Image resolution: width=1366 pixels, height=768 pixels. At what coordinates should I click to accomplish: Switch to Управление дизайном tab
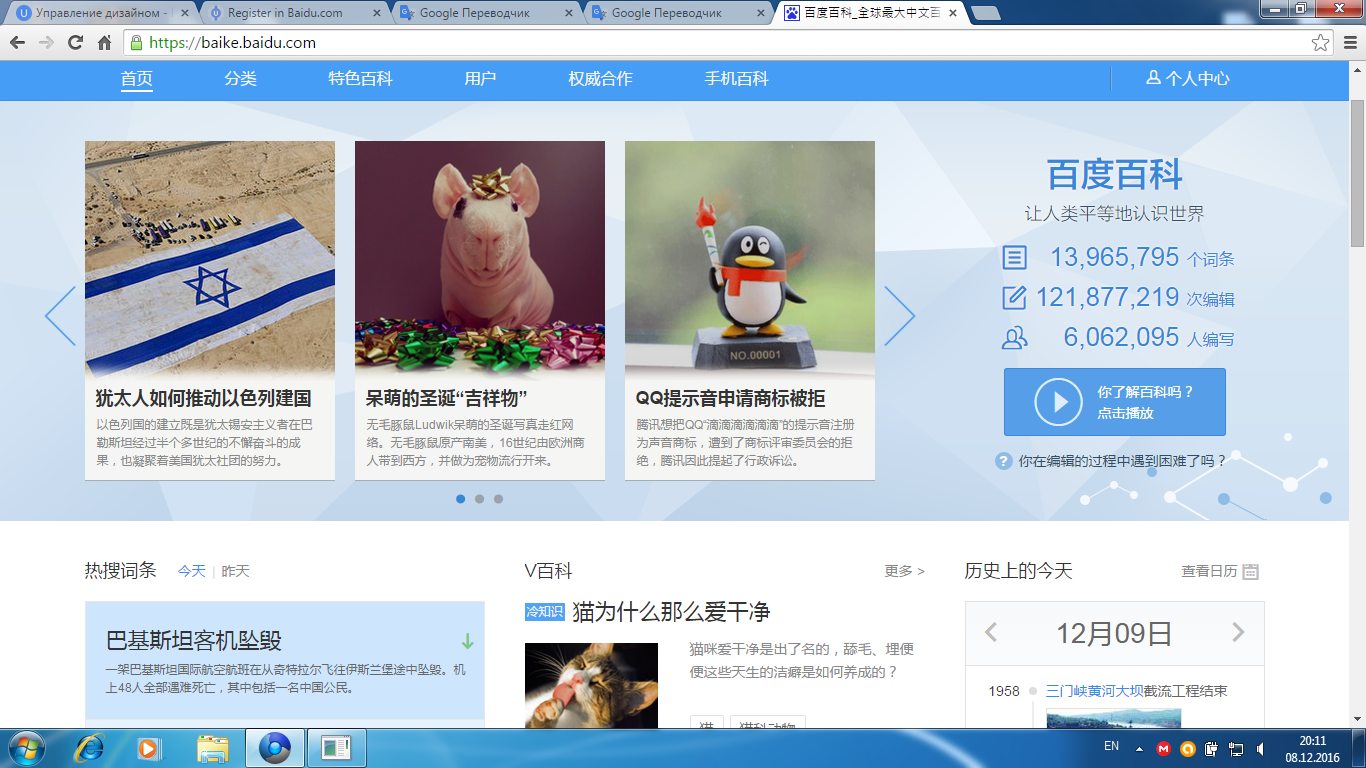(100, 13)
